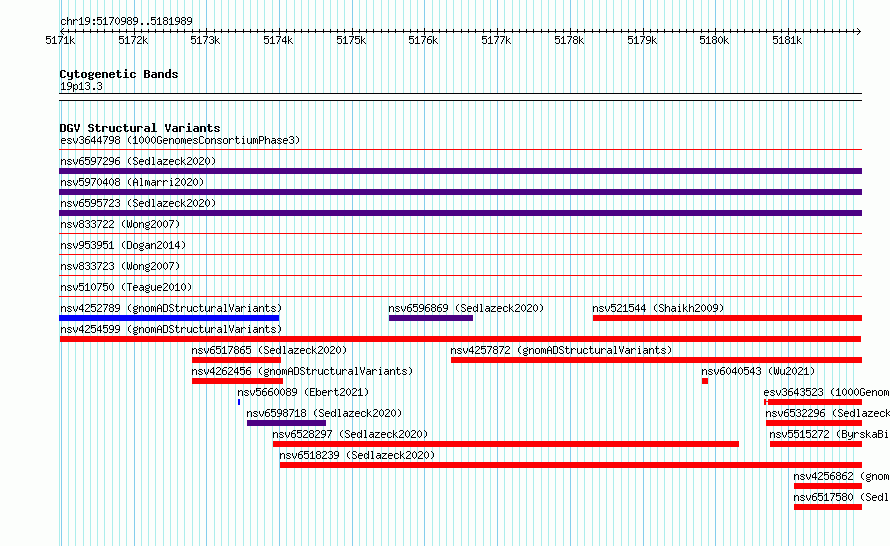Open the nsv6597296 (Sedlazeck2020) variant label
This screenshot has height=546, width=890.
click(x=138, y=161)
